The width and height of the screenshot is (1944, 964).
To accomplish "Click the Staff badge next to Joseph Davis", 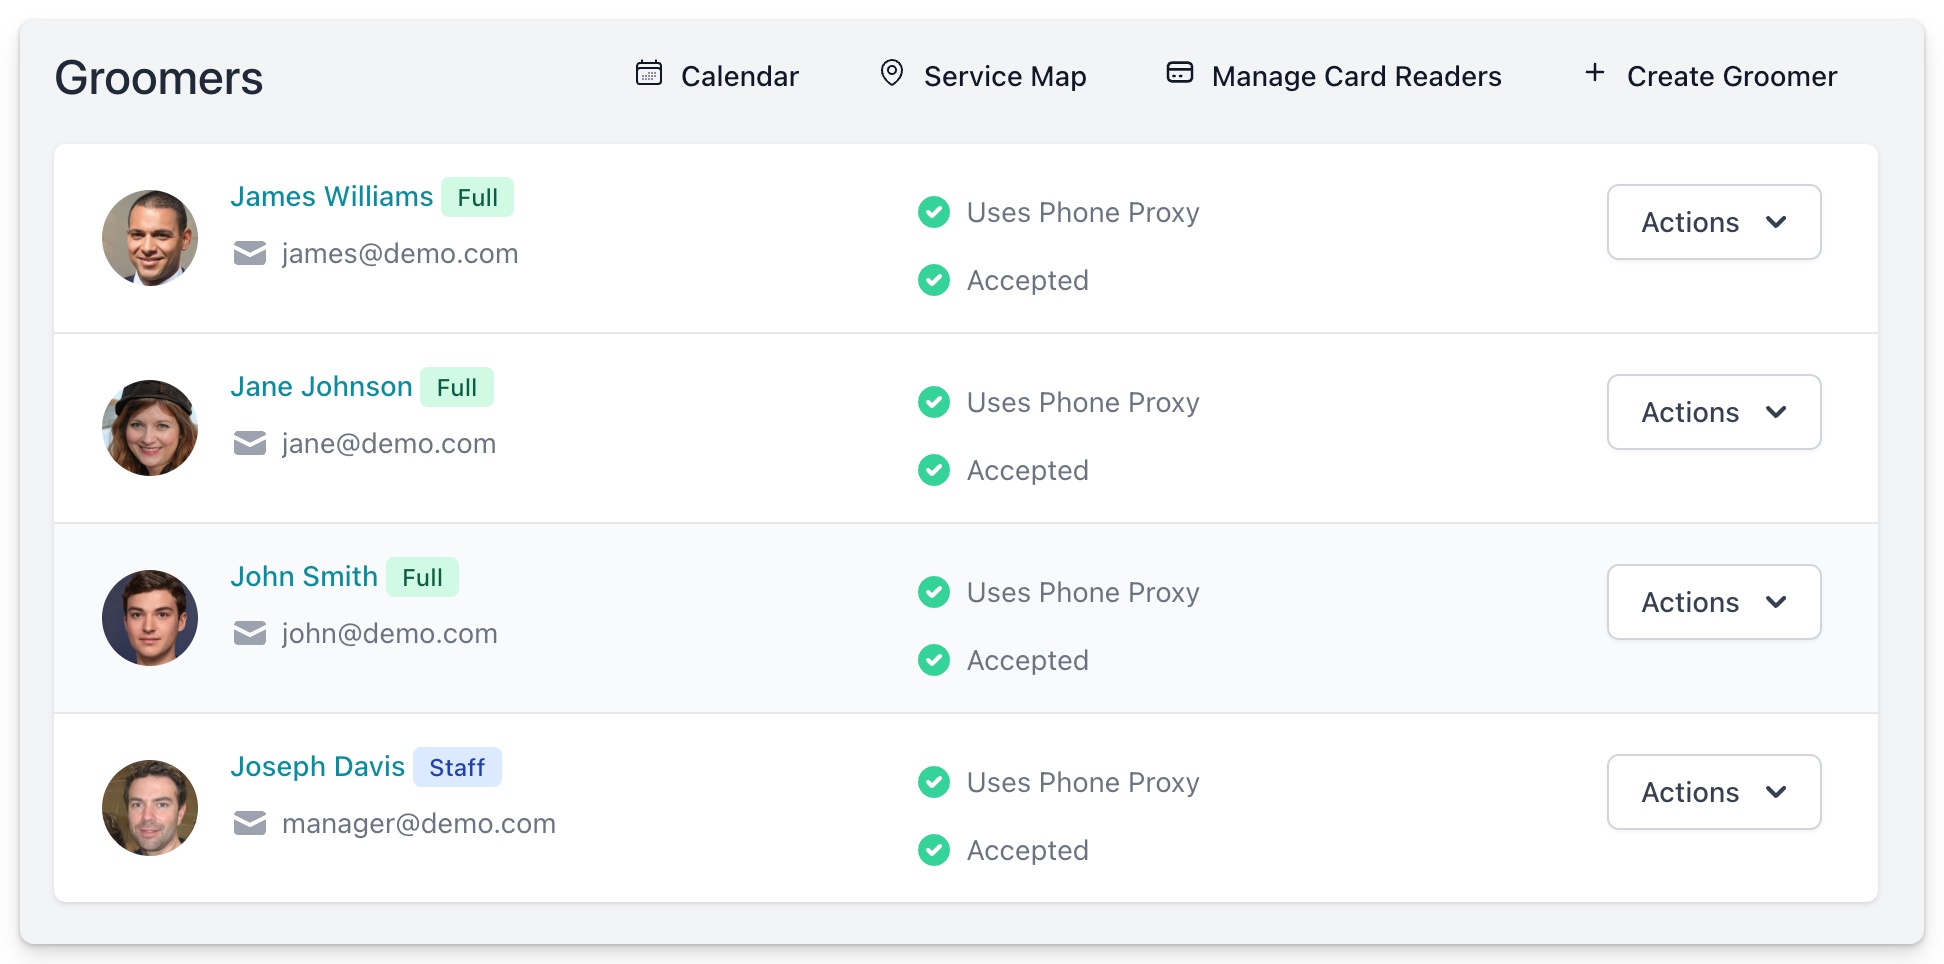I will 457,768.
